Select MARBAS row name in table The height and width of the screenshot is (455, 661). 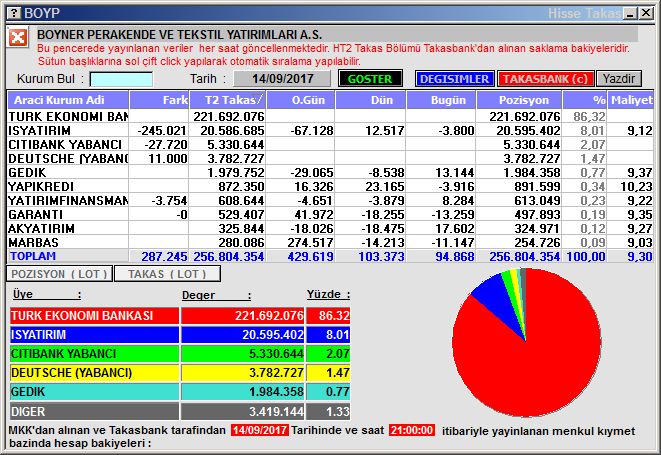point(33,242)
